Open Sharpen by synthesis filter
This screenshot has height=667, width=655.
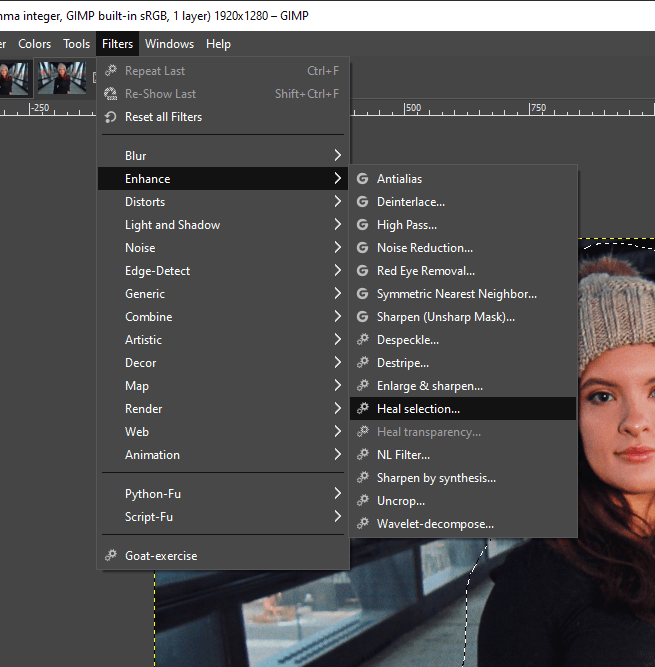click(463, 477)
